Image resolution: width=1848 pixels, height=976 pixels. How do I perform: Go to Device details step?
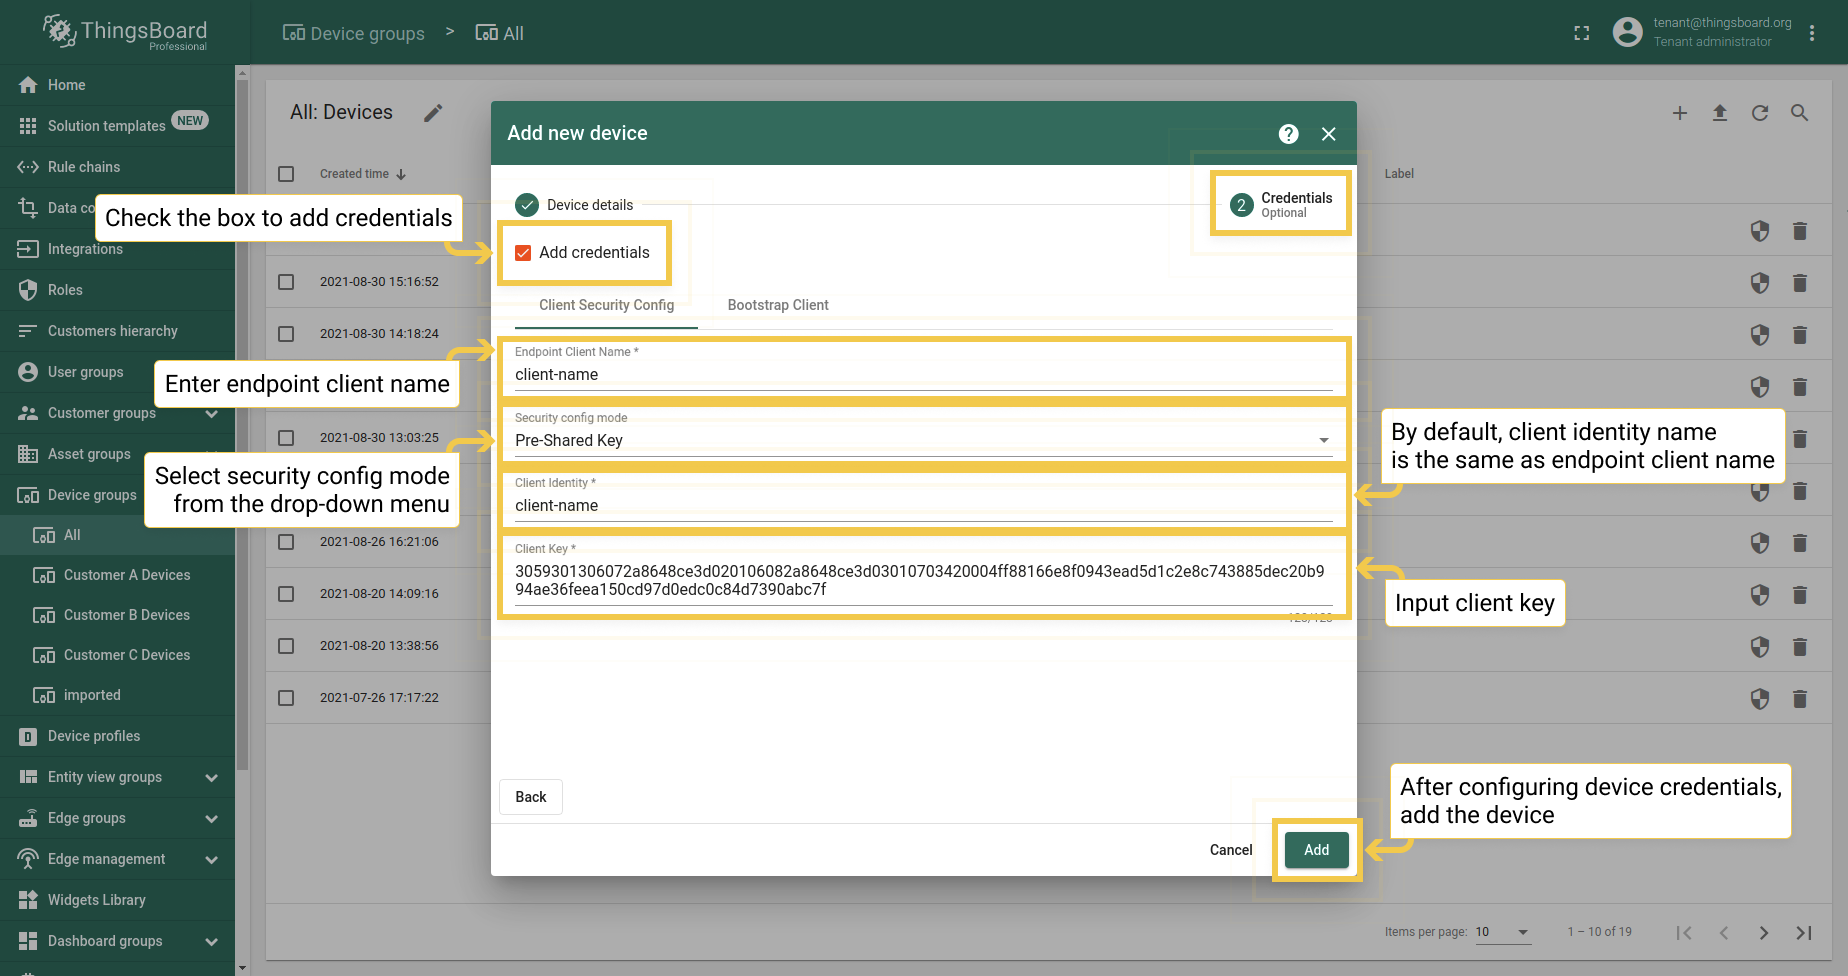point(574,205)
